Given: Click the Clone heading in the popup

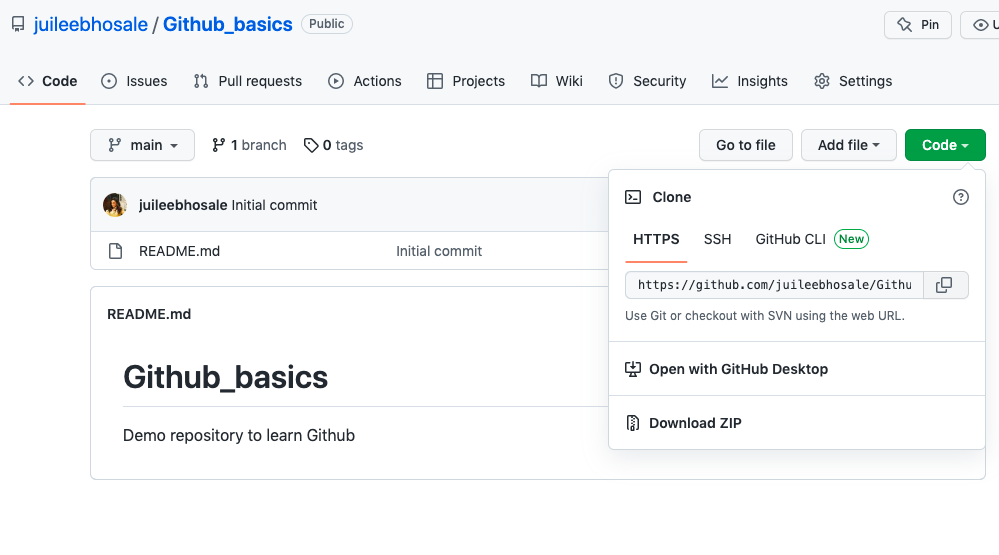Looking at the screenshot, I should coord(672,197).
